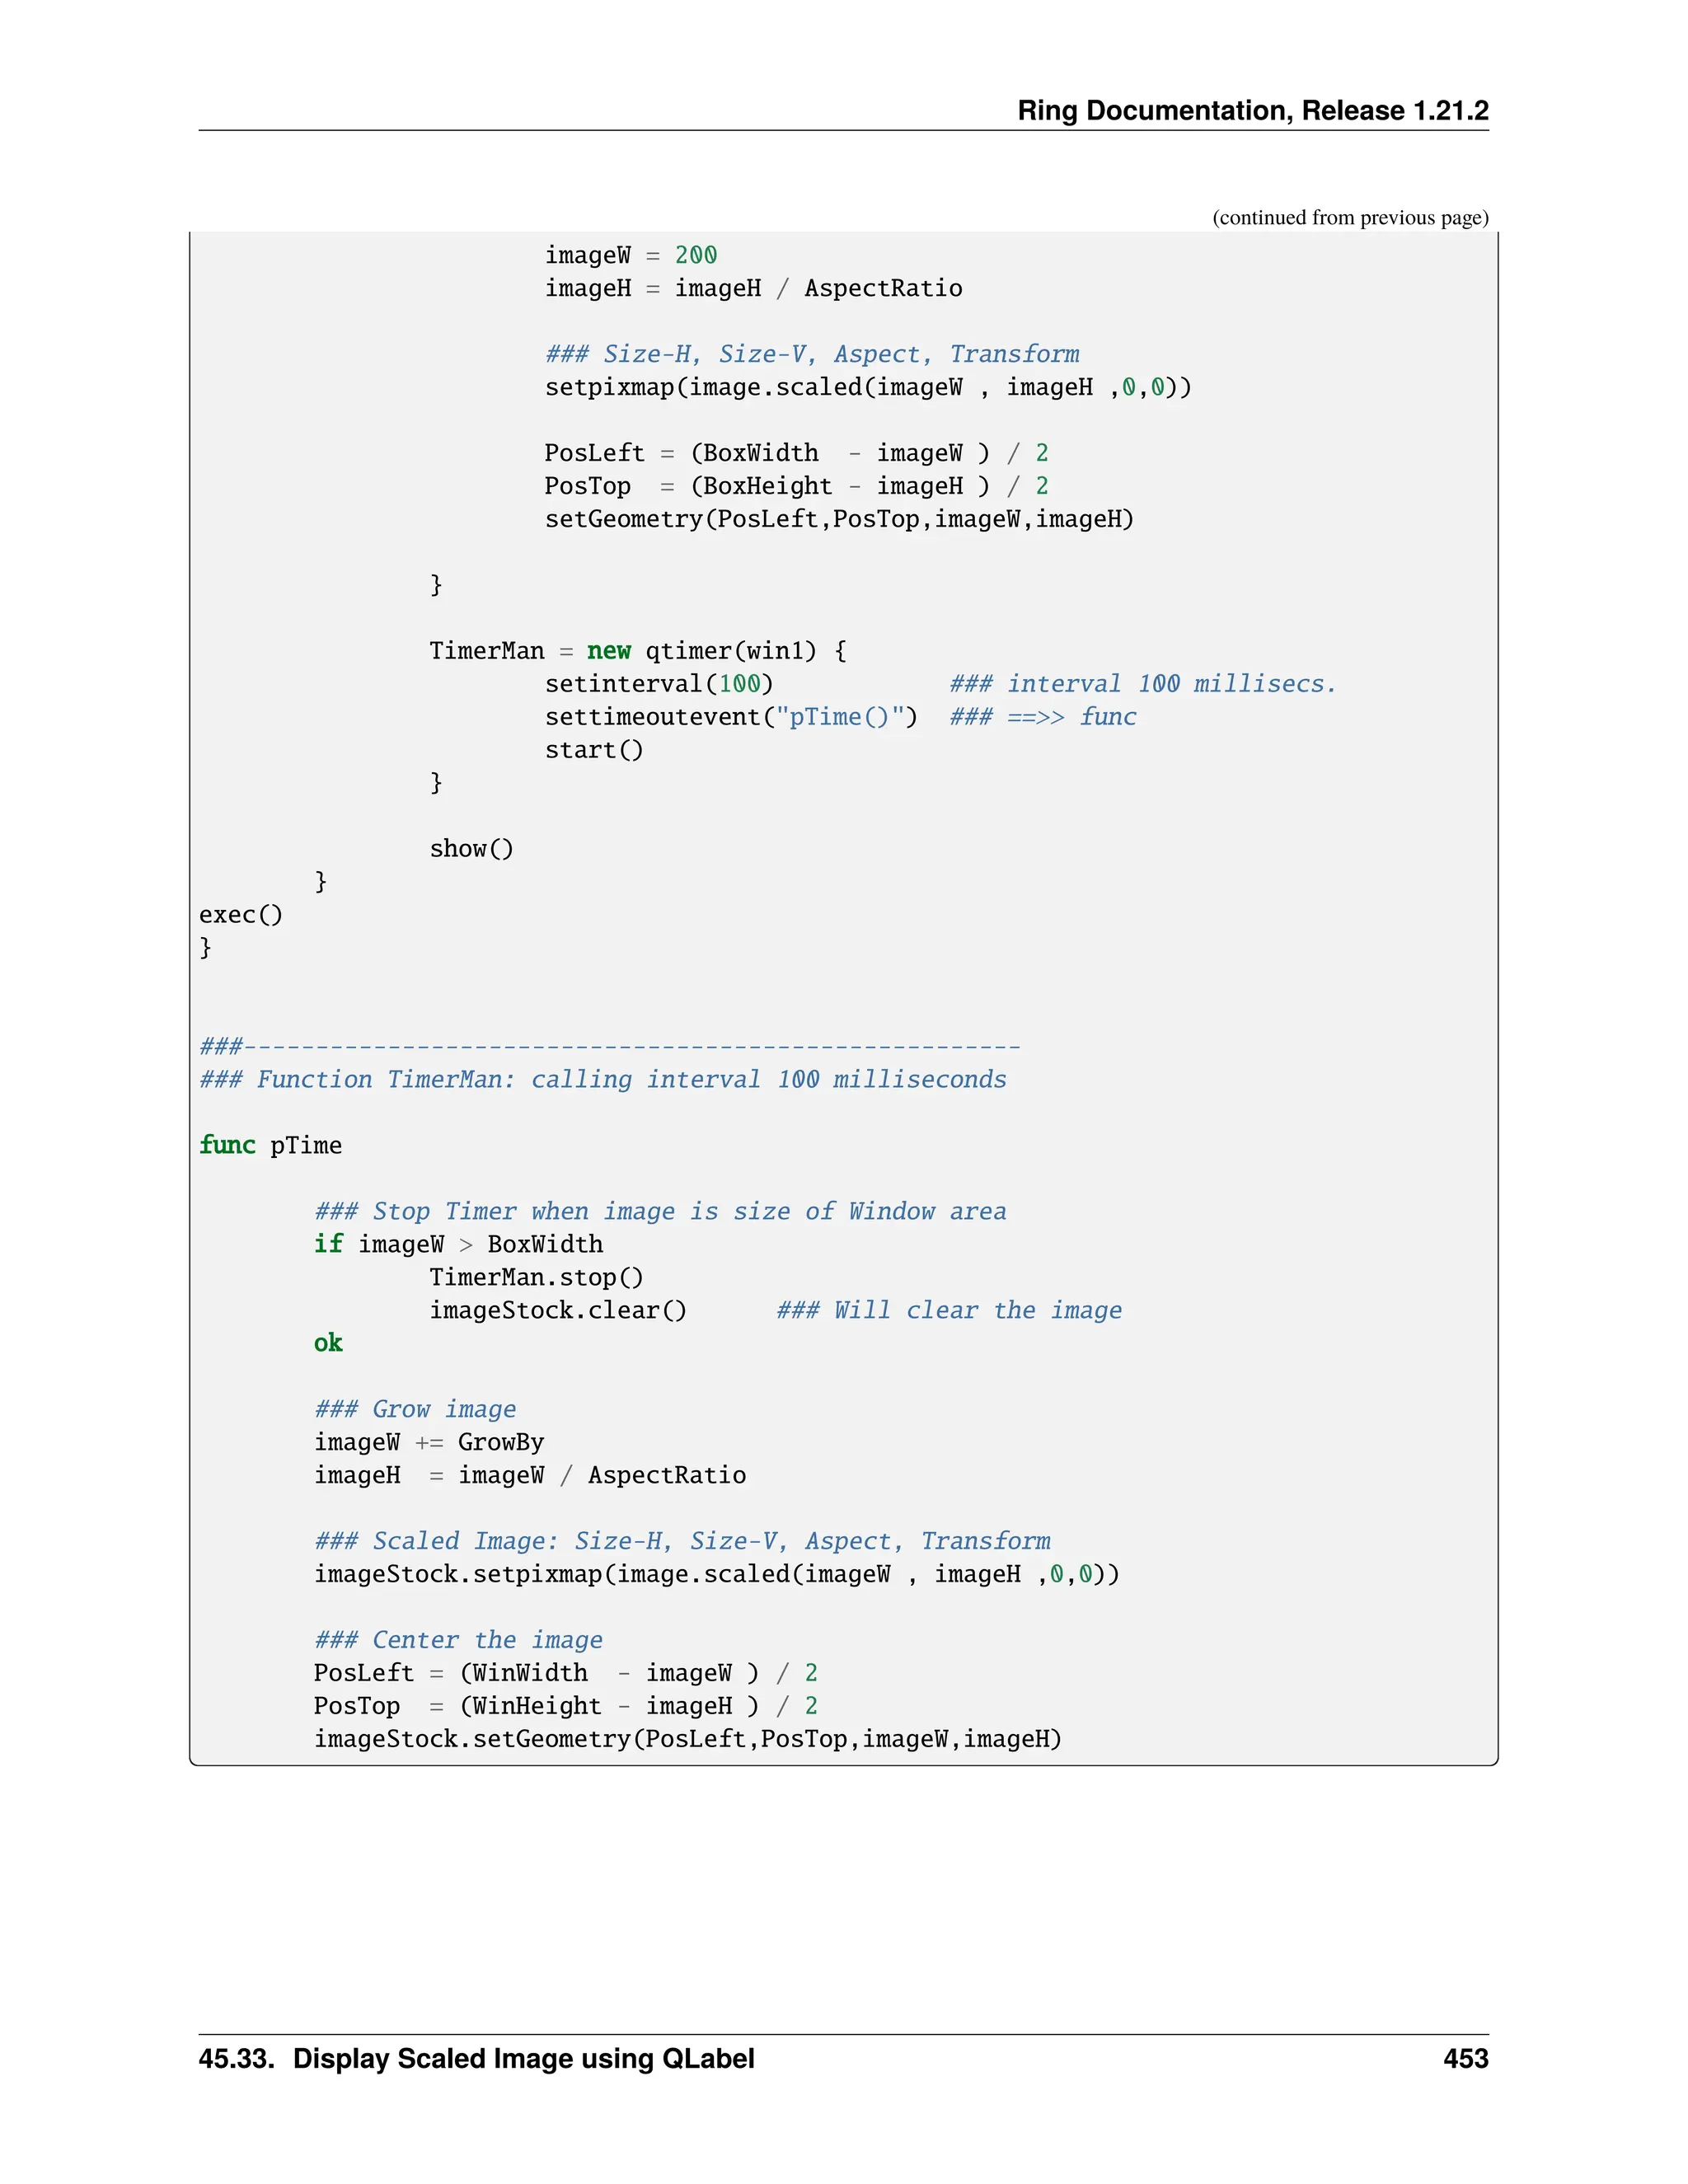Image resolution: width=1688 pixels, height=2184 pixels.
Task: Click the func pTime definition line
Action: pyautogui.click(x=270, y=1145)
